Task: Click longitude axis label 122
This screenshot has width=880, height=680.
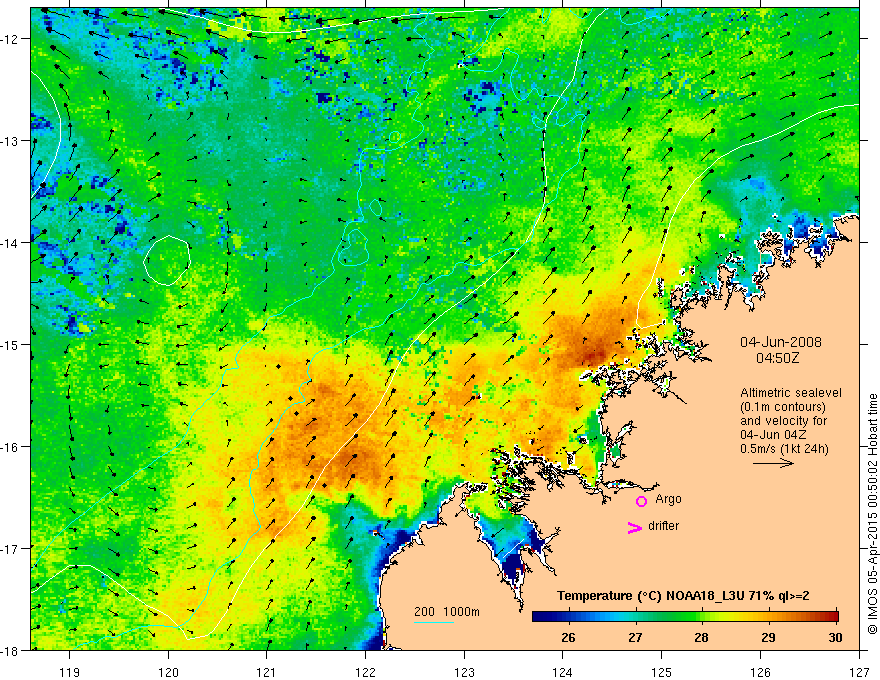Action: pyautogui.click(x=365, y=672)
